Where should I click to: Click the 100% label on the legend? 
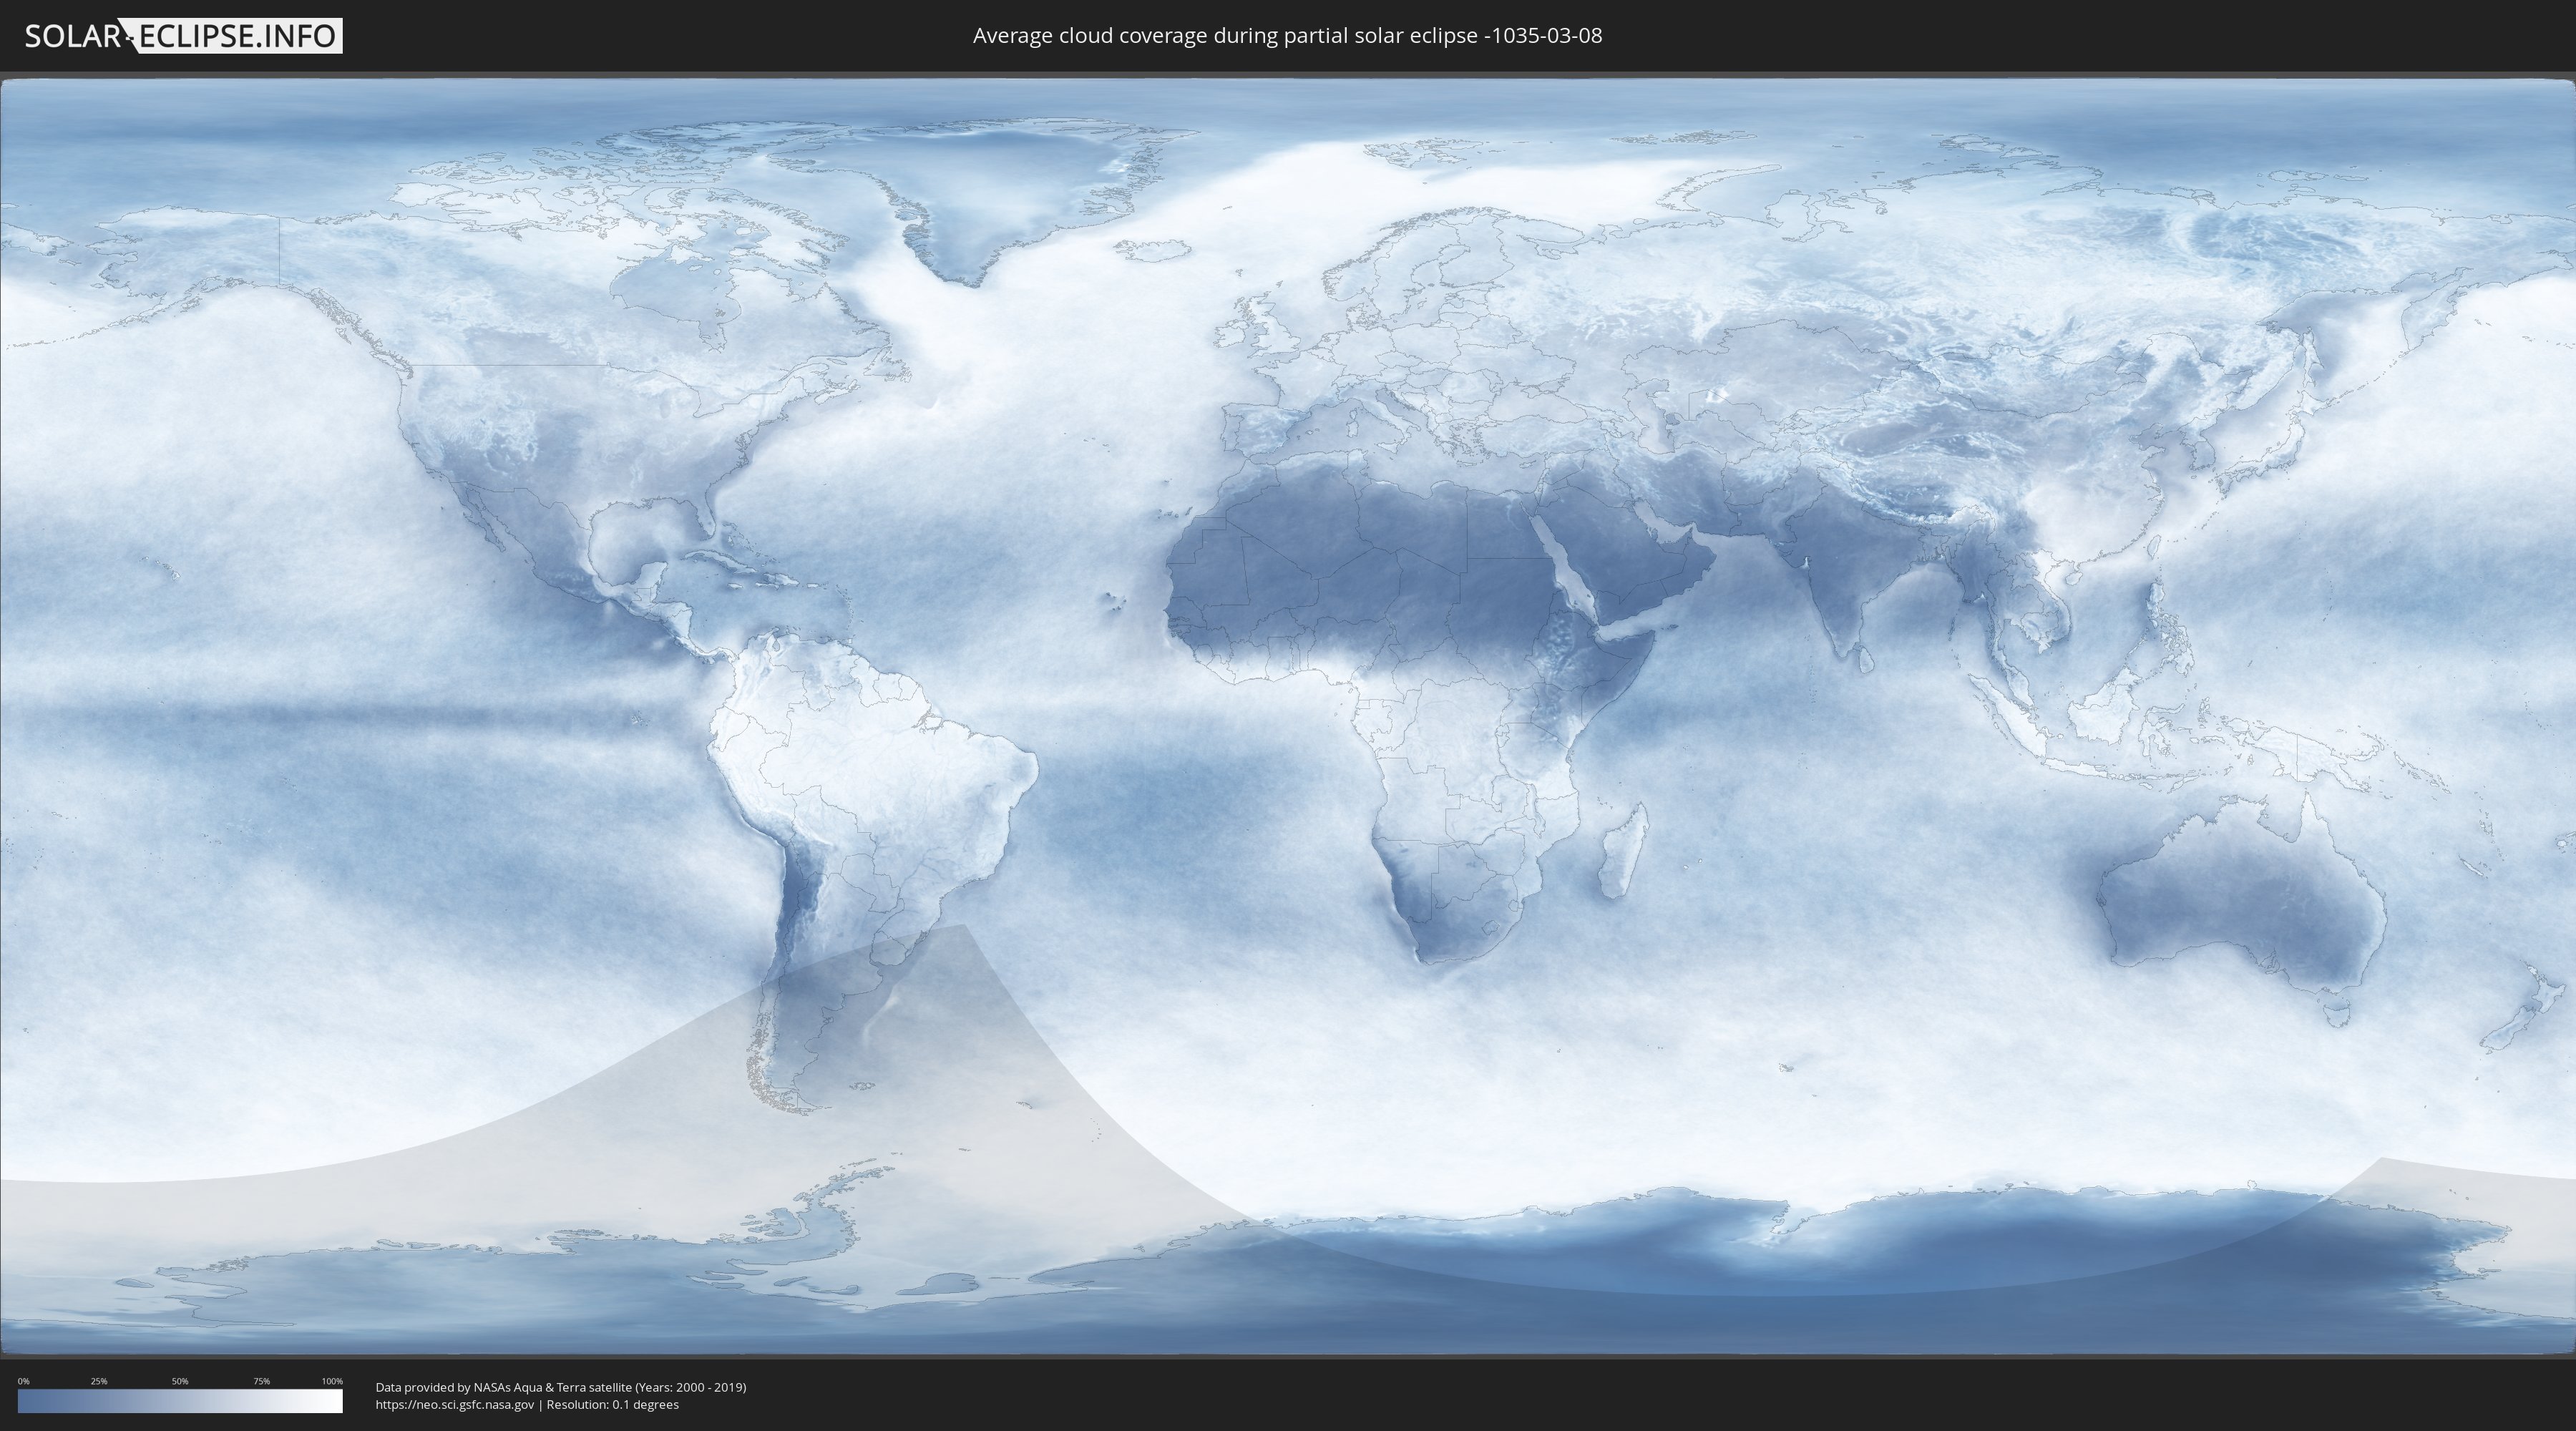tap(332, 1381)
